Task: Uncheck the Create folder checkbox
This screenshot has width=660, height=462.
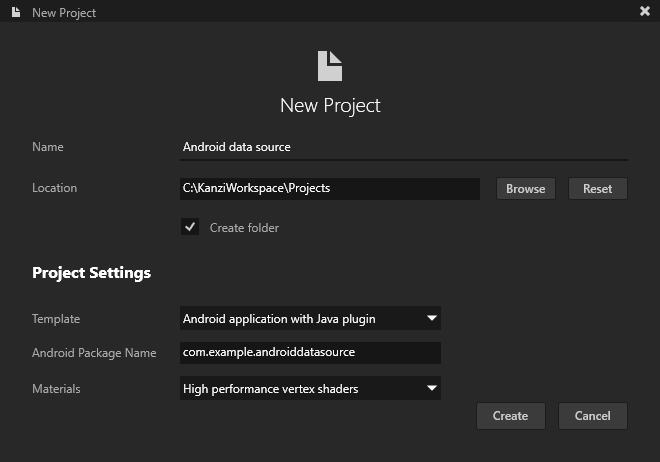Action: [x=190, y=227]
